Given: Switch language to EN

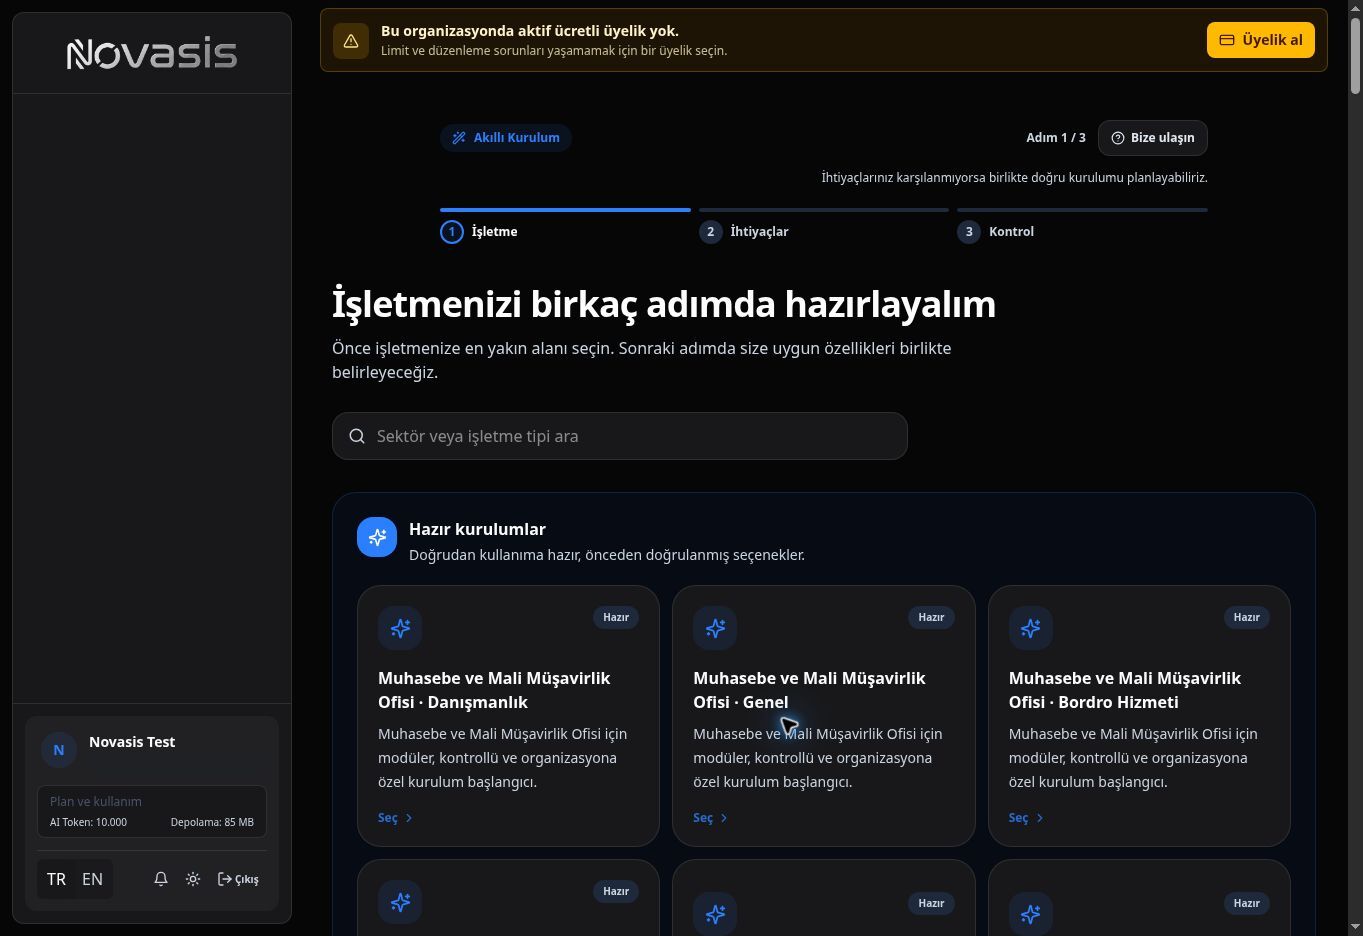Looking at the screenshot, I should [x=92, y=879].
